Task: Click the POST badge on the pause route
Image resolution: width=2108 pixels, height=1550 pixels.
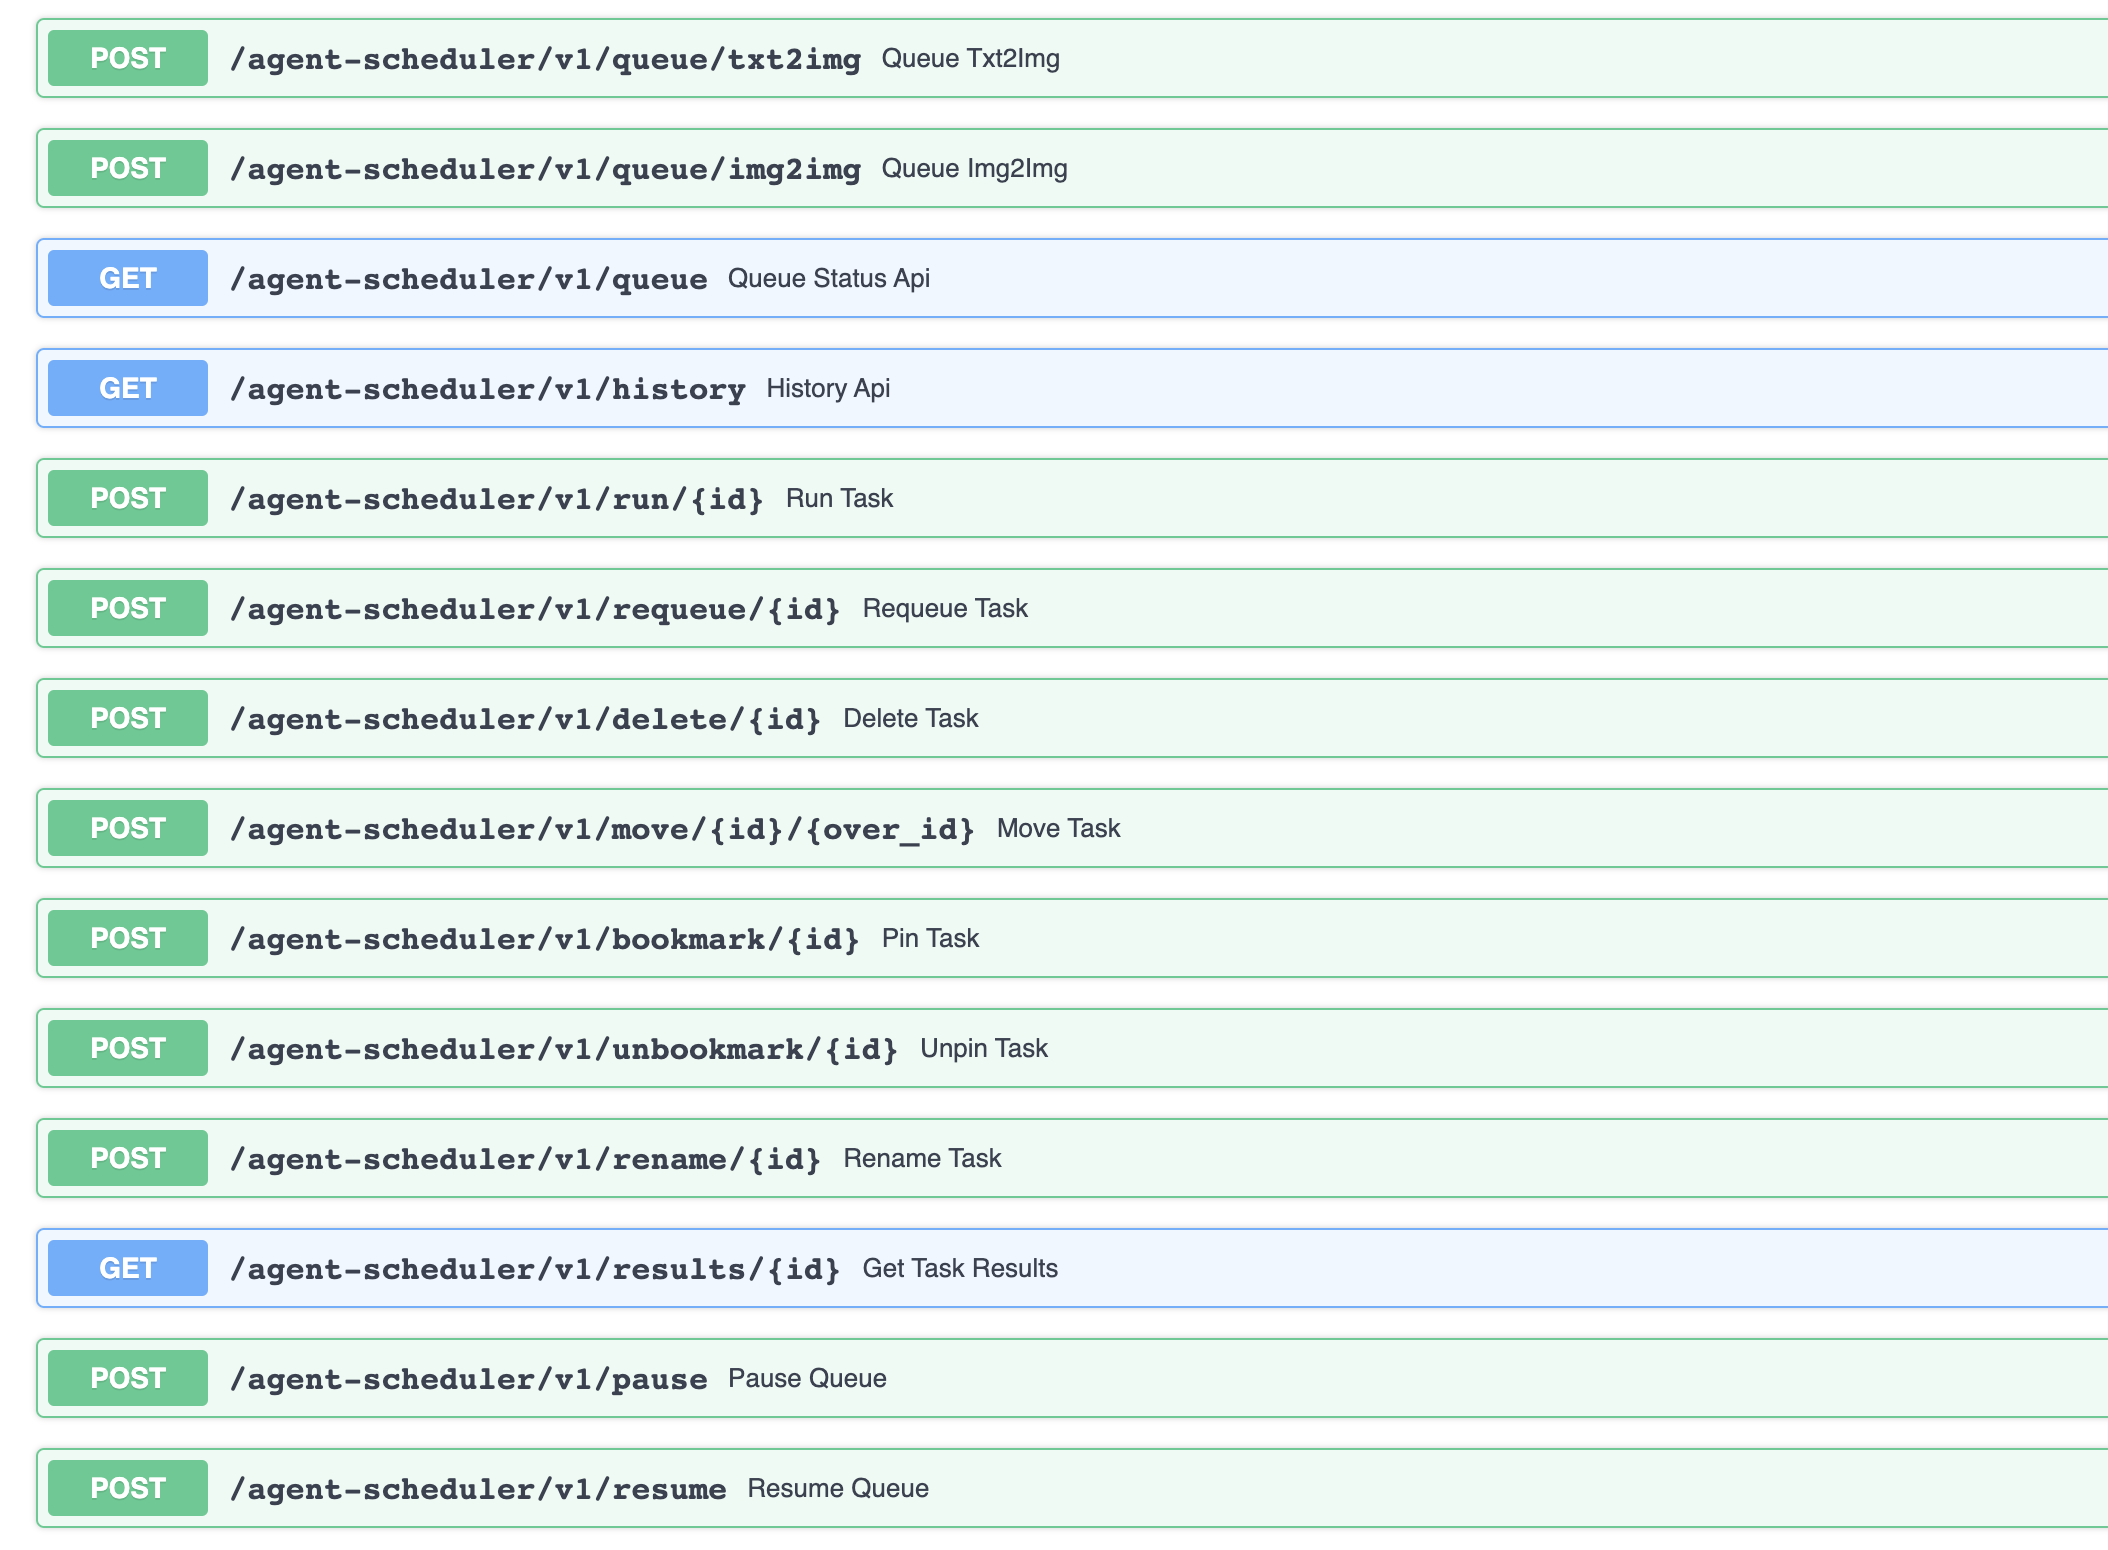Action: point(126,1377)
